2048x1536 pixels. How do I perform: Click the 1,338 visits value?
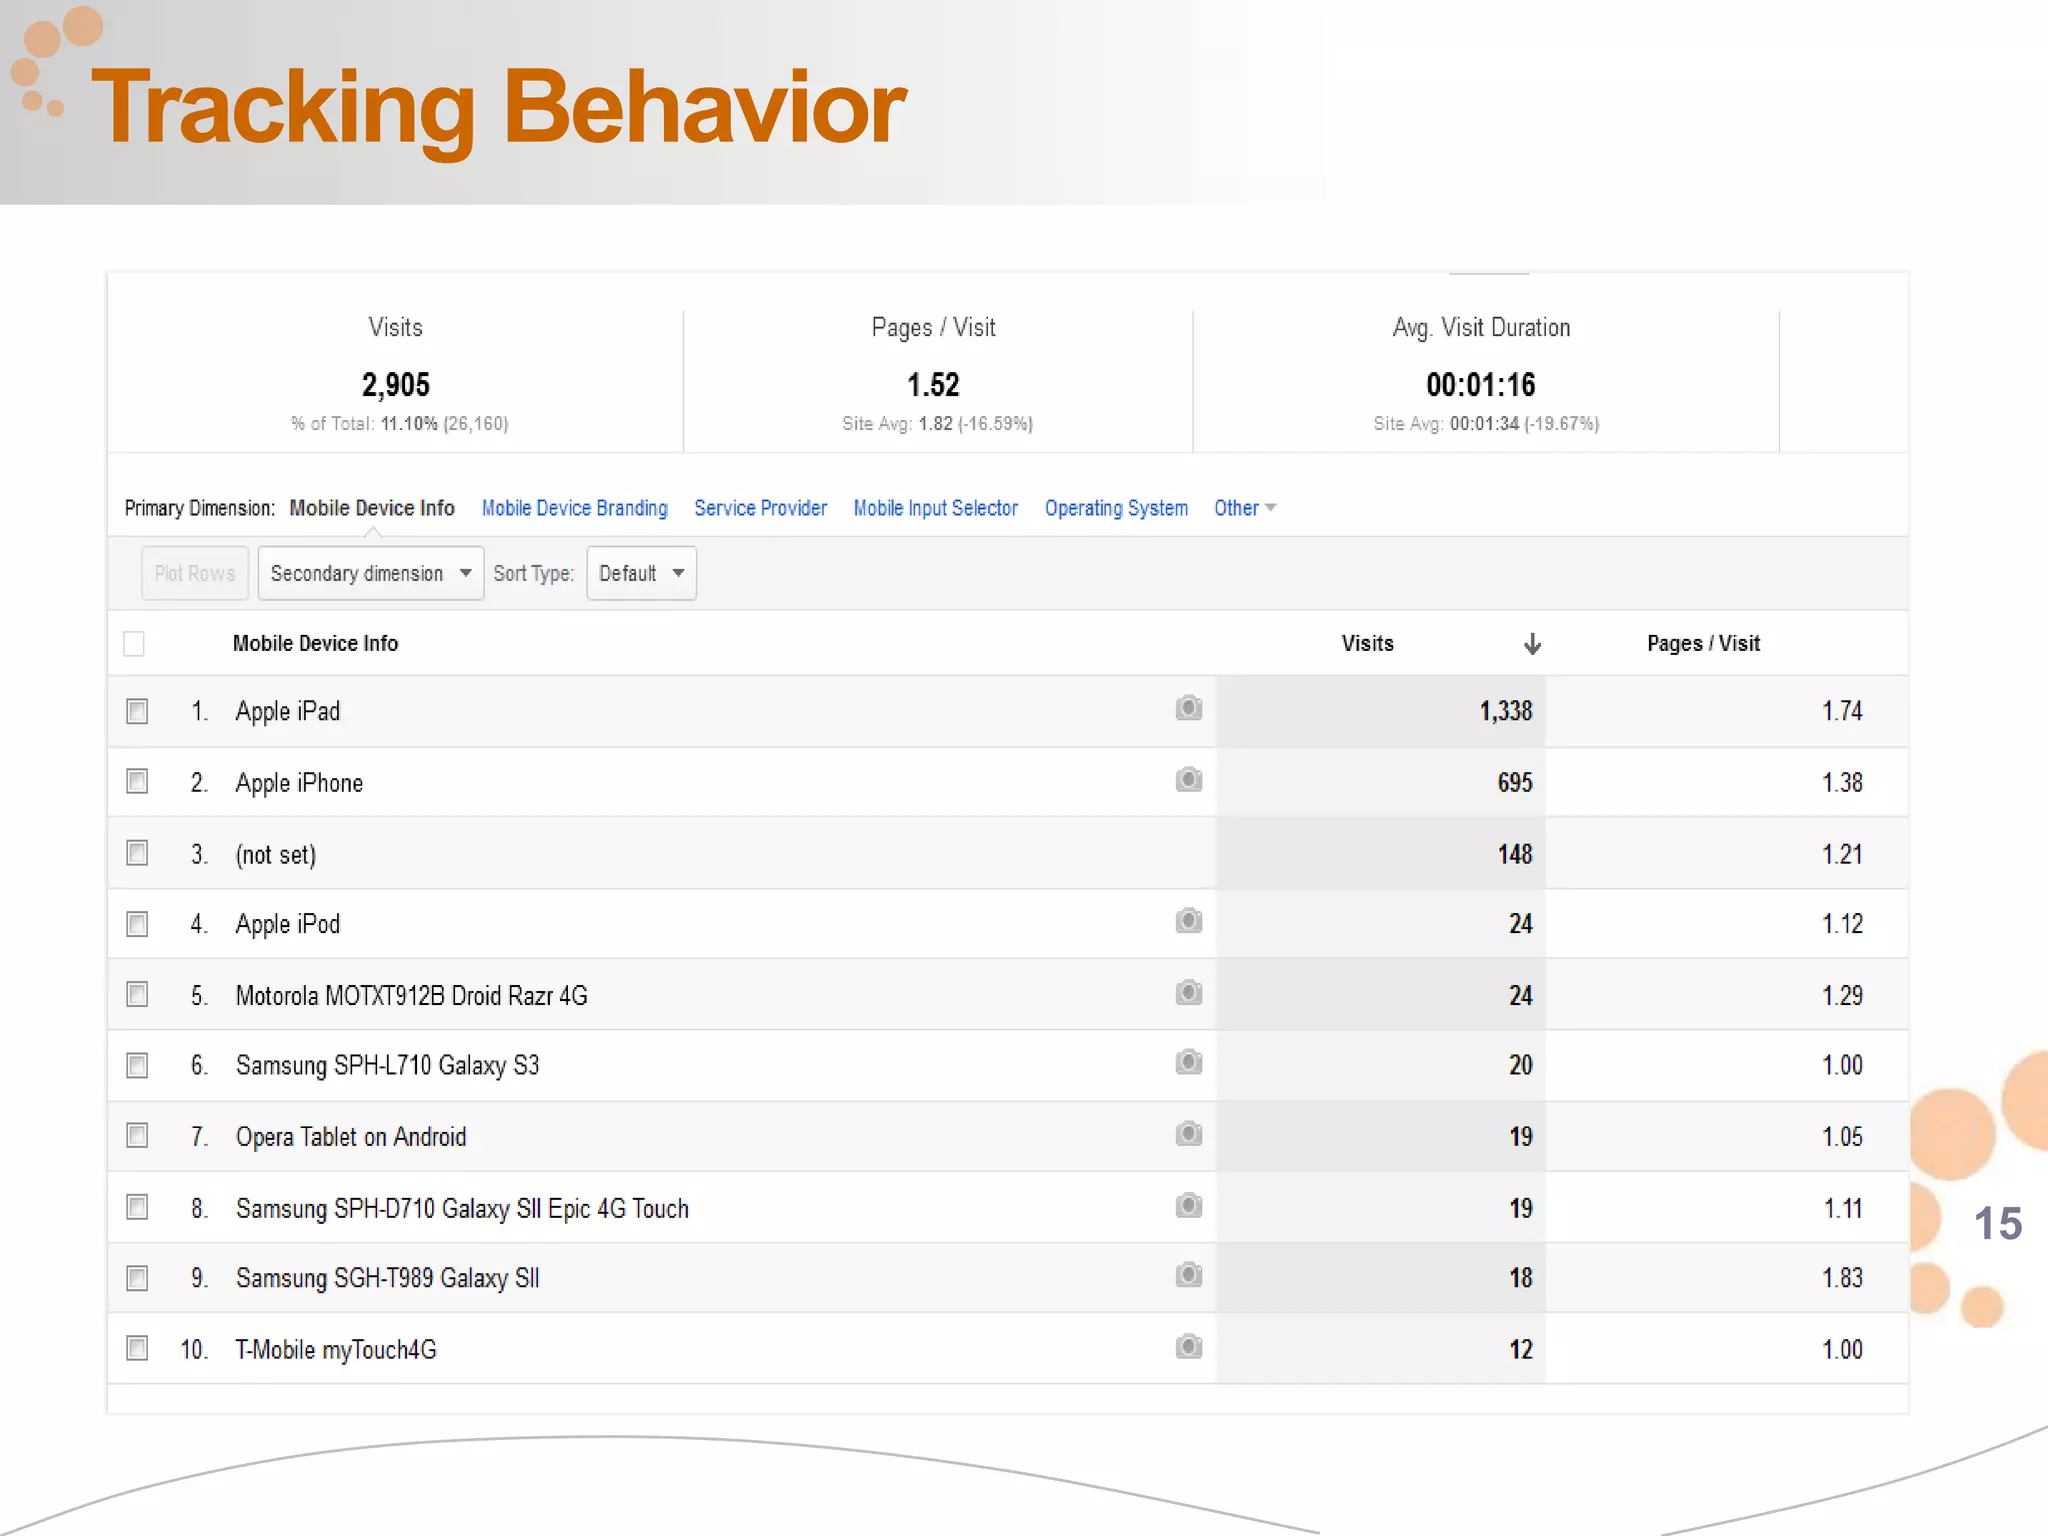[1506, 711]
